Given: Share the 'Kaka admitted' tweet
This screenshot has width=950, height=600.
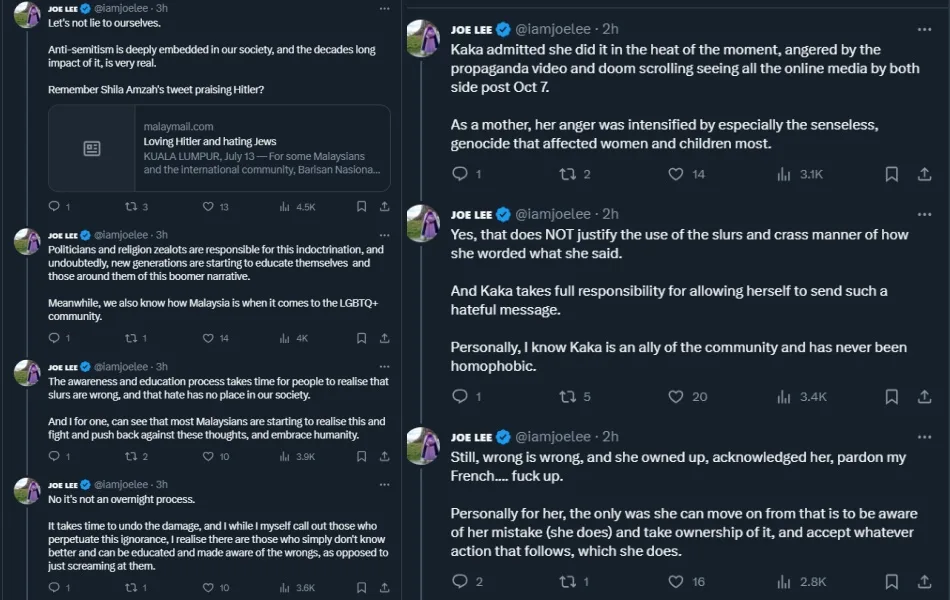Looking at the screenshot, I should click(925, 174).
